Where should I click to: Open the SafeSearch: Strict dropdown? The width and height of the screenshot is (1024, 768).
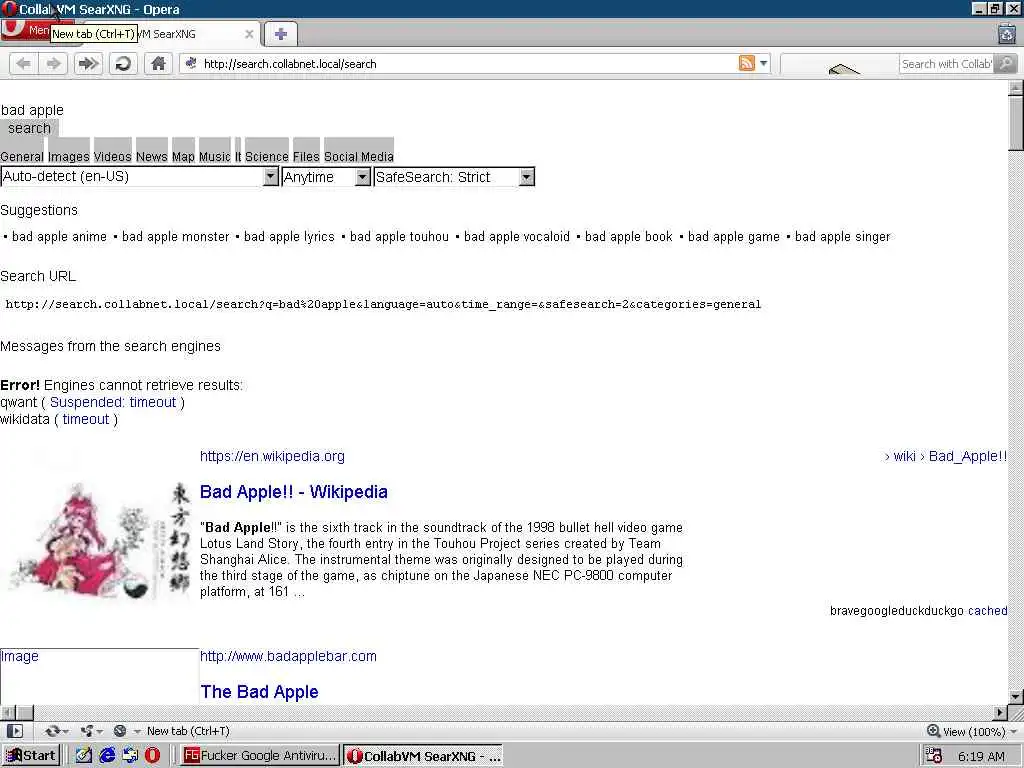tap(454, 176)
